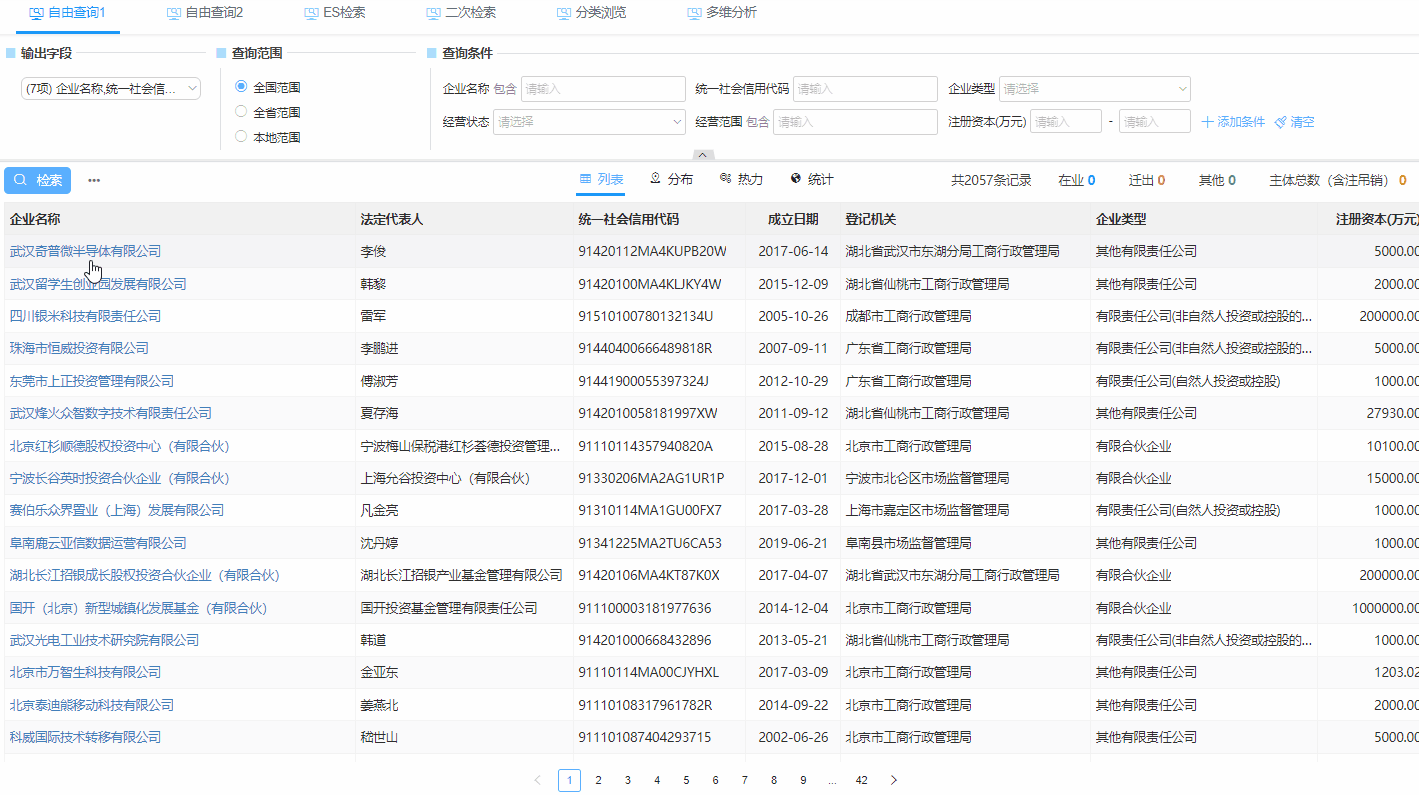Image resolution: width=1419 pixels, height=795 pixels.
Task: Select the 全省范围 radio option
Action: click(240, 111)
